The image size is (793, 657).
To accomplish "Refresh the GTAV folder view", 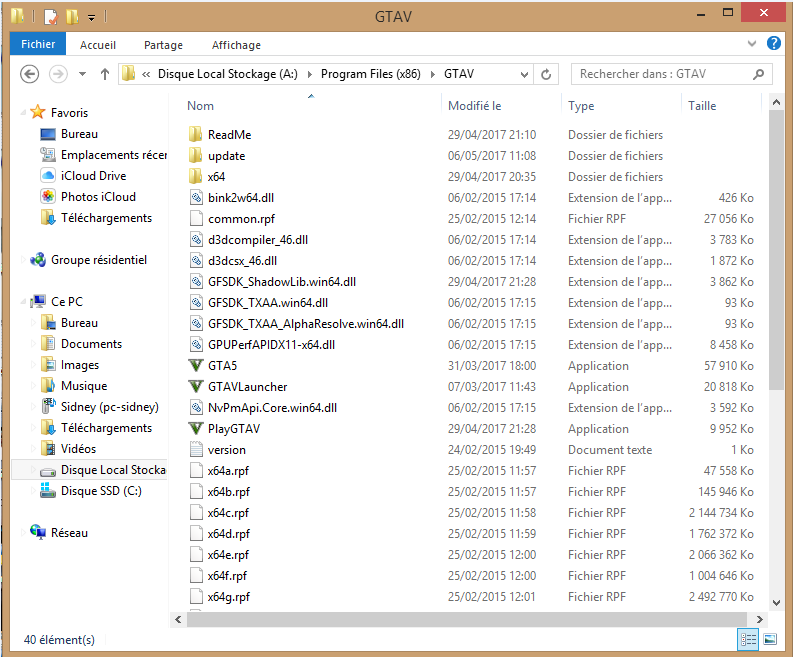I will (x=546, y=74).
